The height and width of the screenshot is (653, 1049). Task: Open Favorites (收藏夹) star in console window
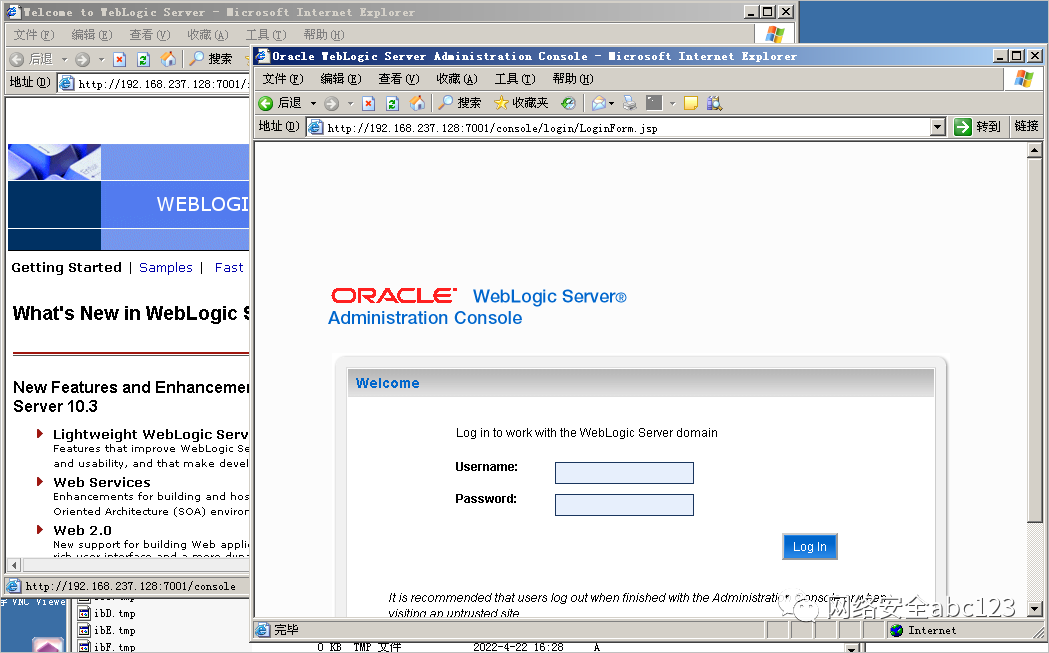point(521,103)
